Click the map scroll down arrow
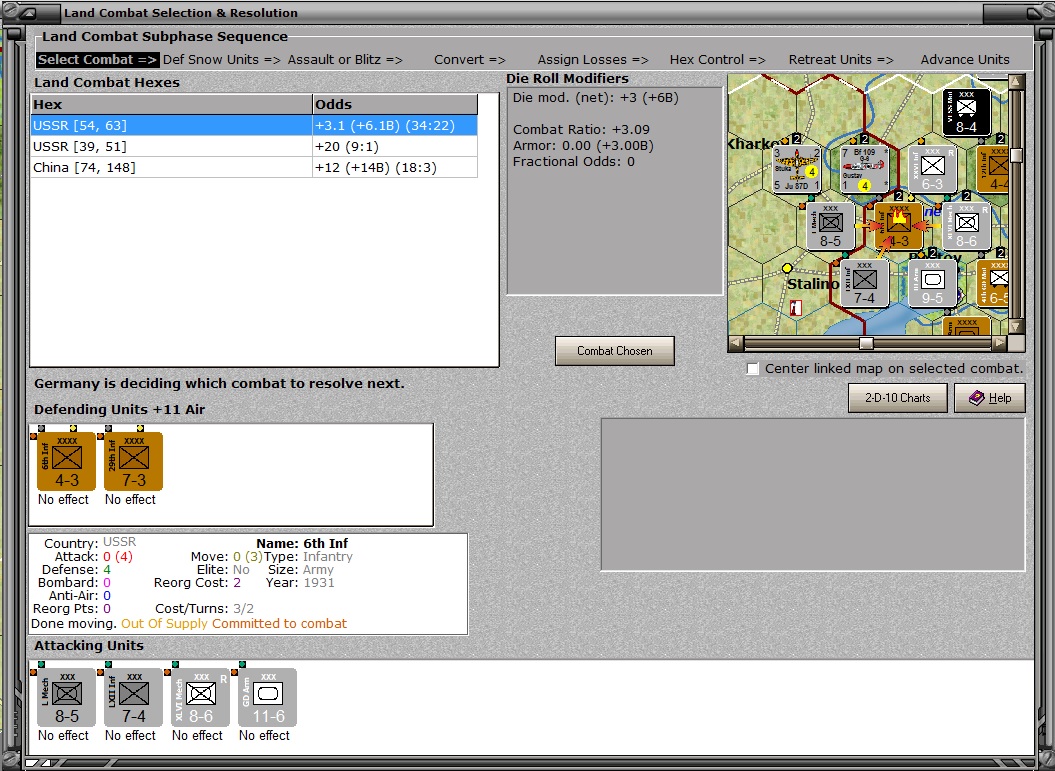The image size is (1055, 771). click(1016, 326)
